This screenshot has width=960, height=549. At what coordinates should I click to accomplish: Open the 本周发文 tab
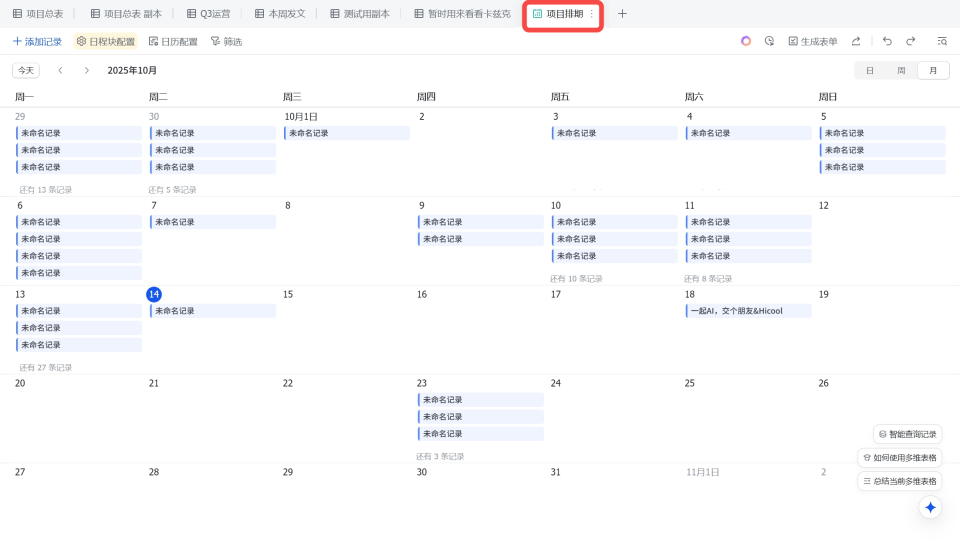[279, 14]
